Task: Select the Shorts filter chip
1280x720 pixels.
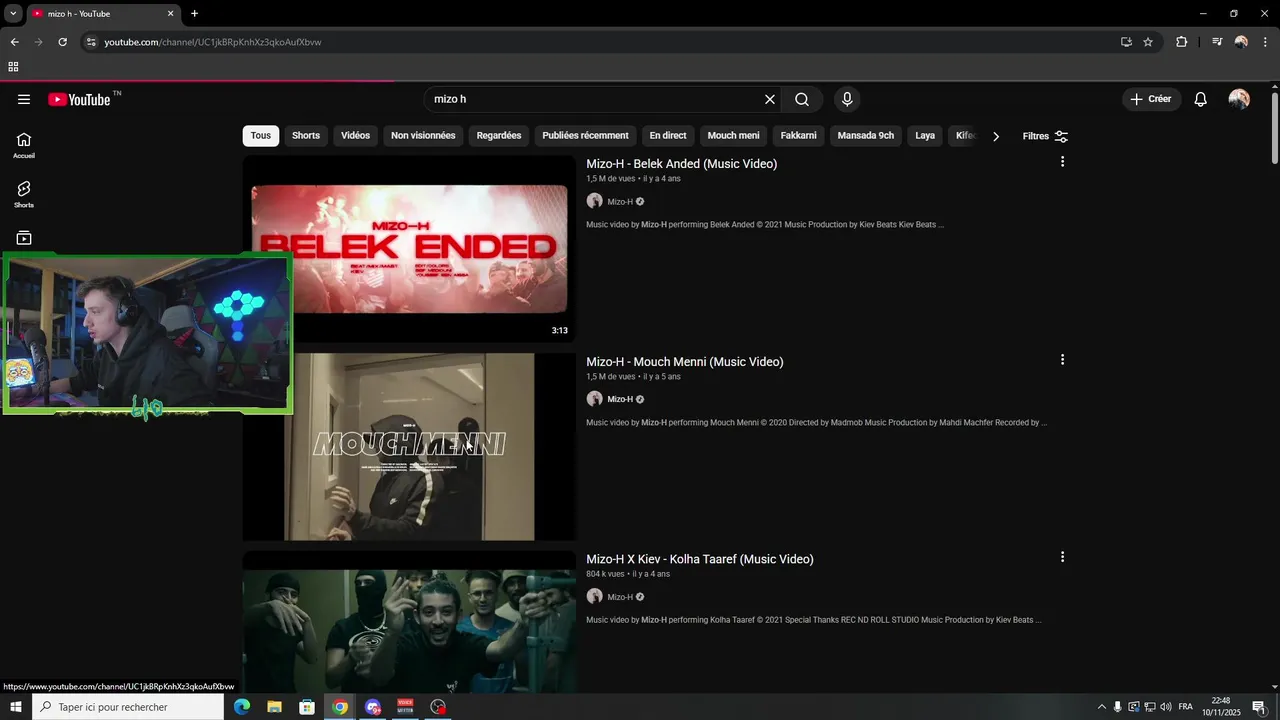Action: point(306,136)
